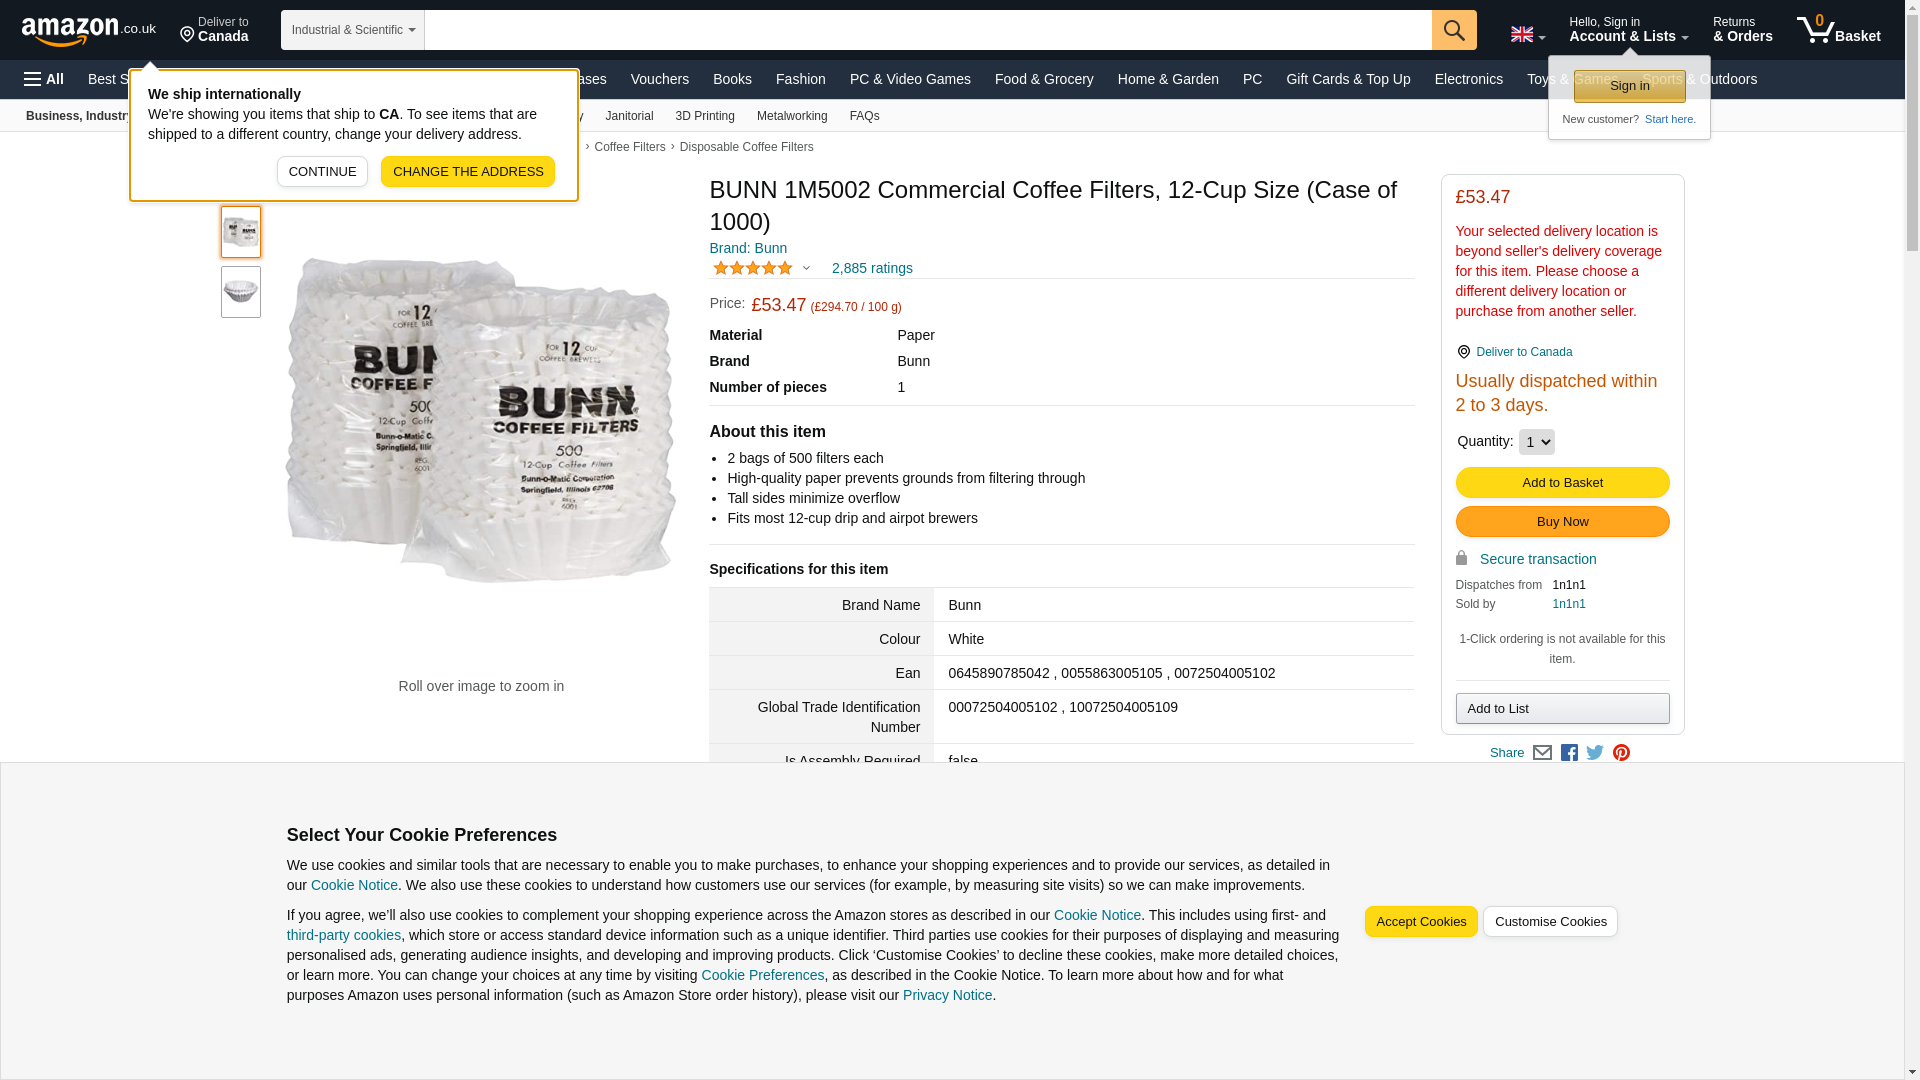Open the All hamburger menu

(x=44, y=79)
